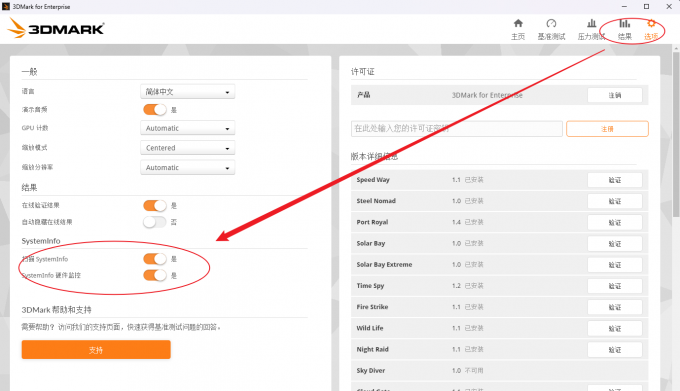Minimize the 3DMark window
The height and width of the screenshot is (391, 680).
624,7
